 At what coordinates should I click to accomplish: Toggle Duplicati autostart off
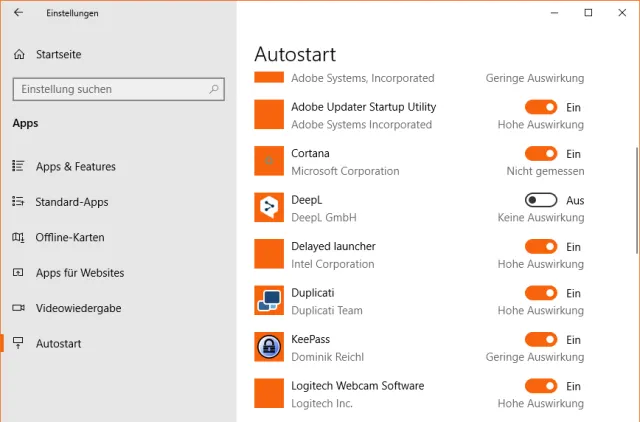541,293
